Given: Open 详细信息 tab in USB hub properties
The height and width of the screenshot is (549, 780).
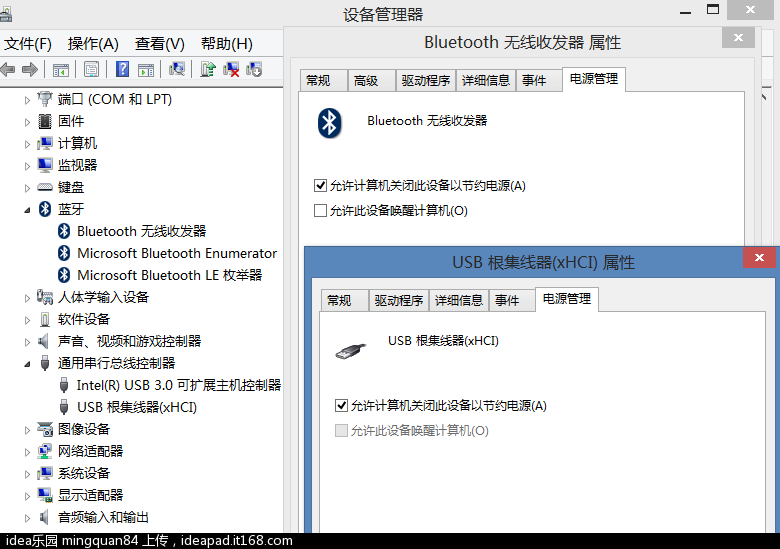Looking at the screenshot, I should pos(459,300).
